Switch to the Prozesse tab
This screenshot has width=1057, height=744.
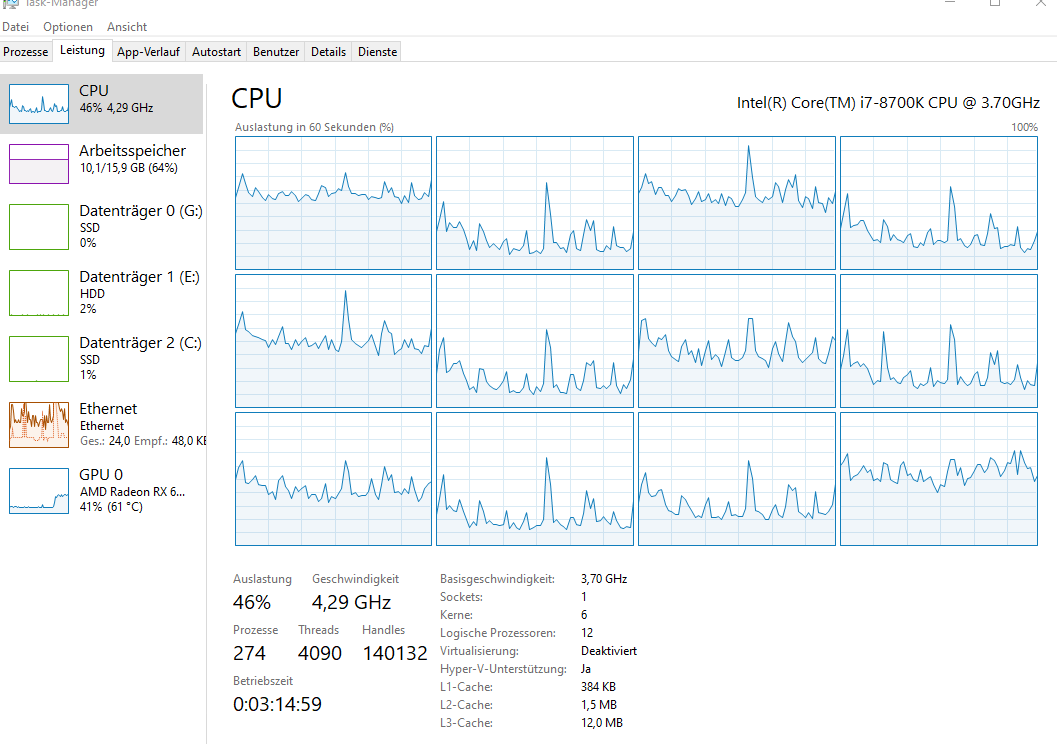(26, 52)
